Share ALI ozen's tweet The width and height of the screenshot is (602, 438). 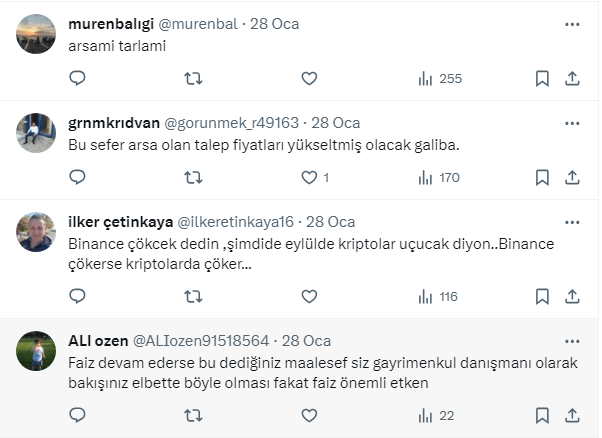(572, 414)
